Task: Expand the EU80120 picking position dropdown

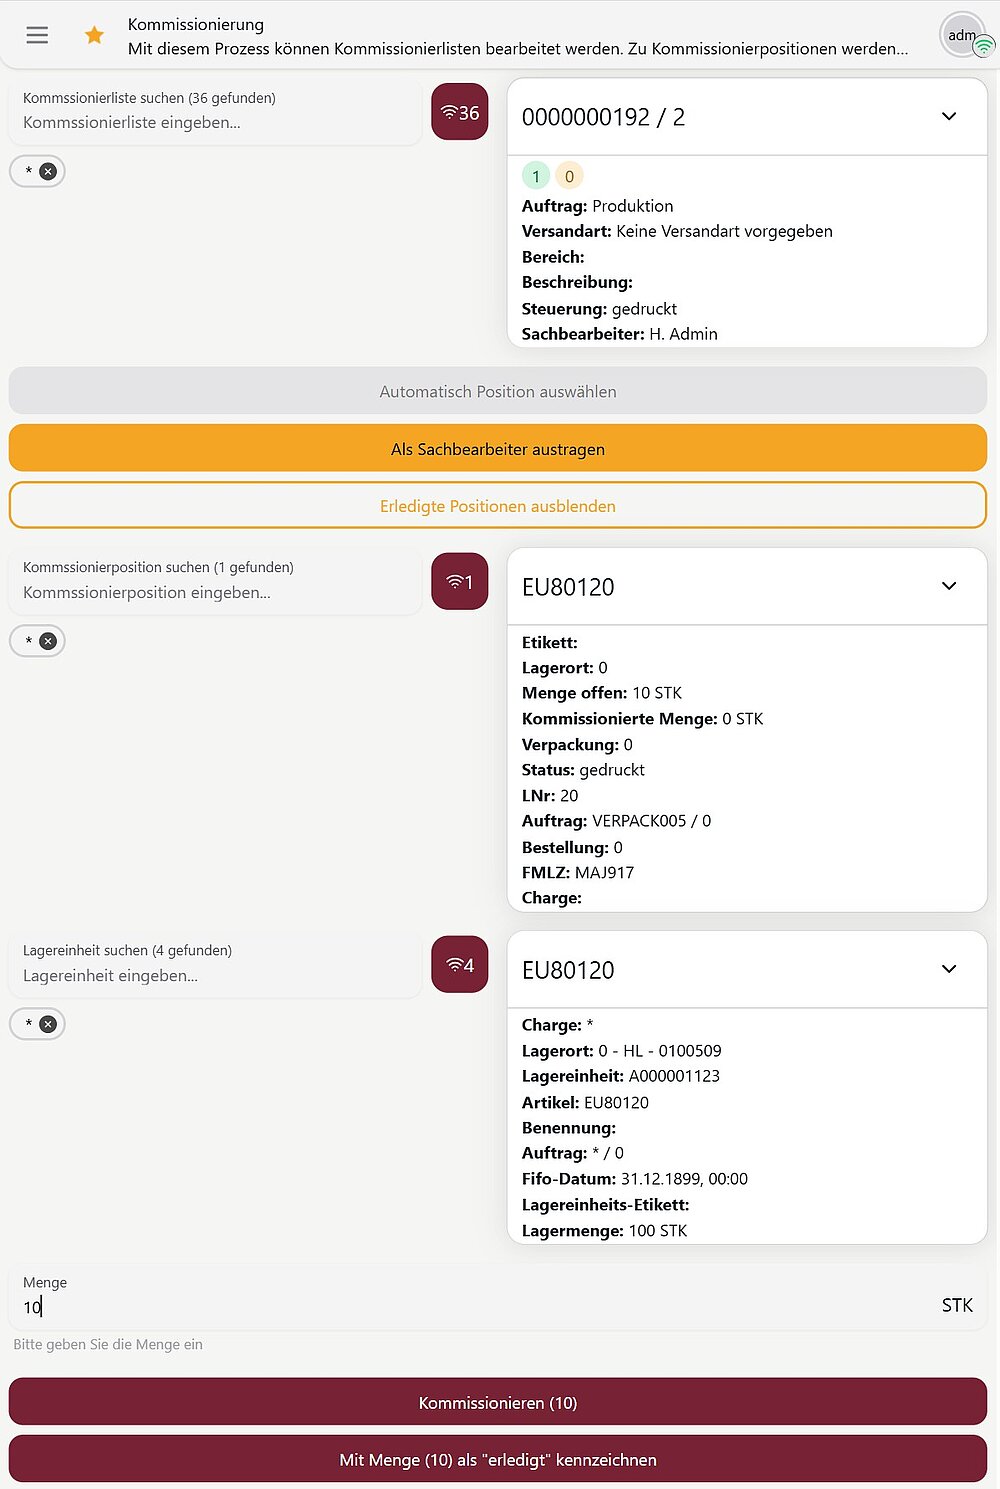Action: (949, 586)
